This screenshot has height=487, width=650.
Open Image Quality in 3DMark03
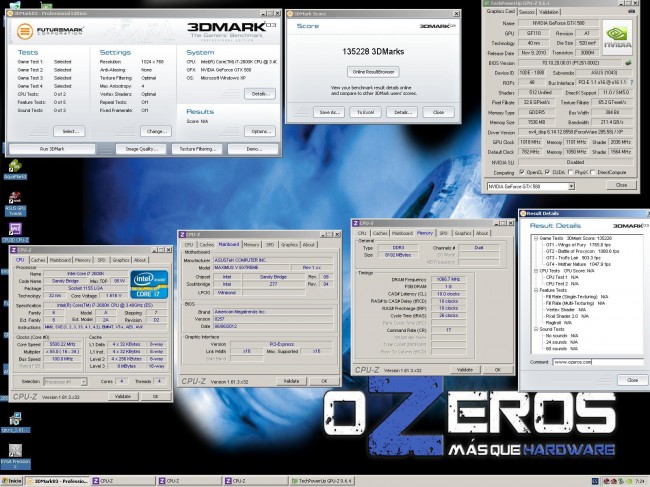click(x=141, y=149)
